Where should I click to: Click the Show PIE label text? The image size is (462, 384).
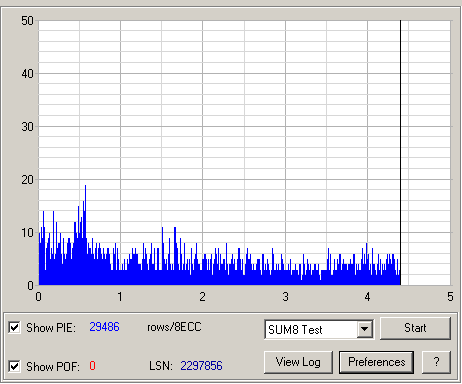tap(51, 328)
